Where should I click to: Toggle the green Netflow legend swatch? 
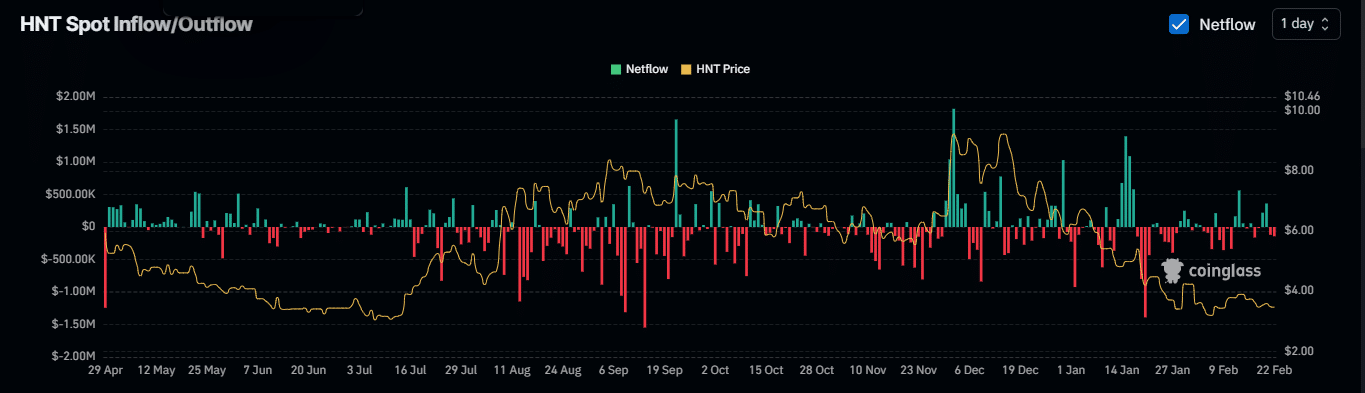[616, 70]
